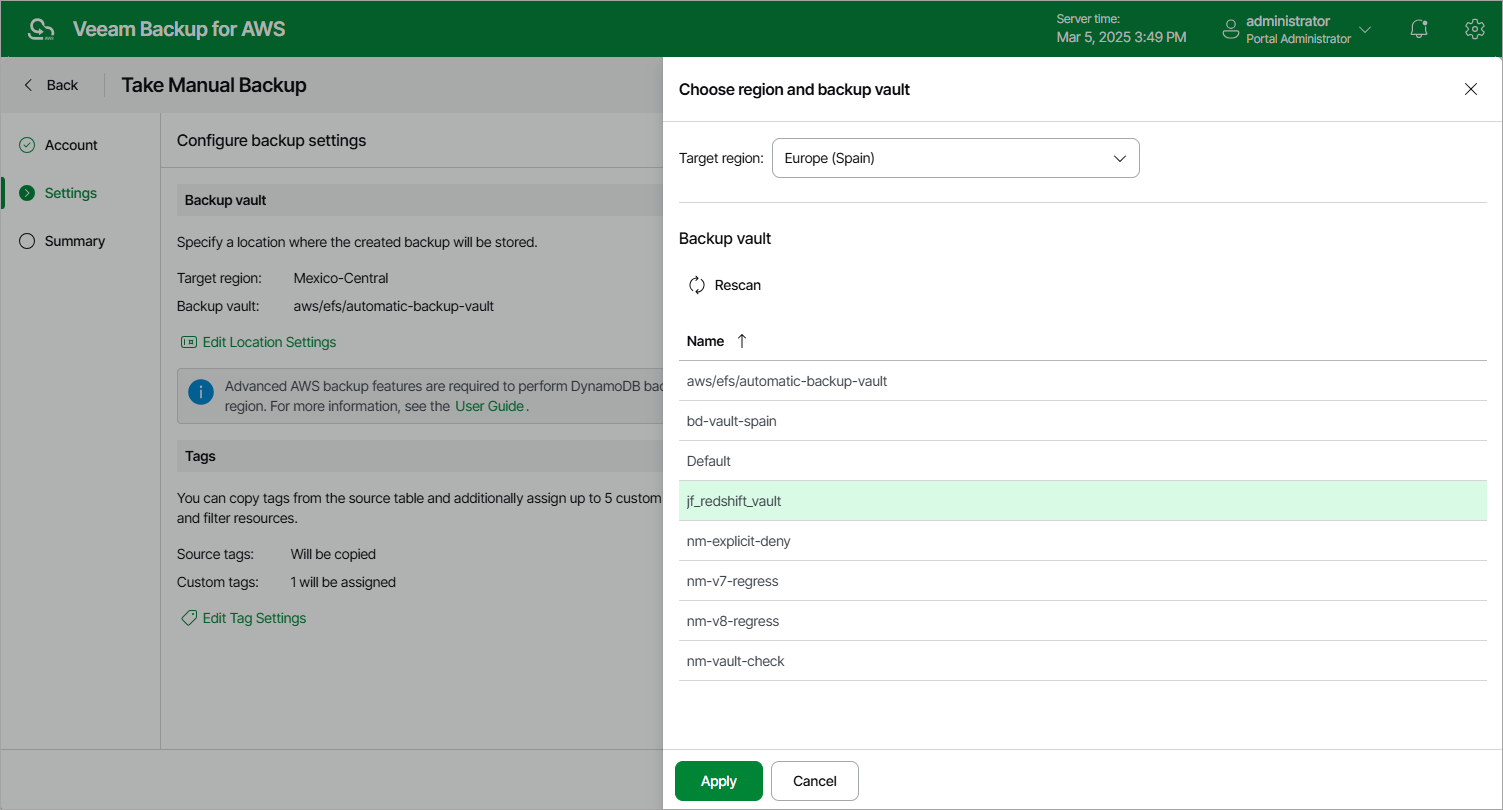1503x810 pixels.
Task: Click the Veeam Backup for AWS title
Action: 179,29
